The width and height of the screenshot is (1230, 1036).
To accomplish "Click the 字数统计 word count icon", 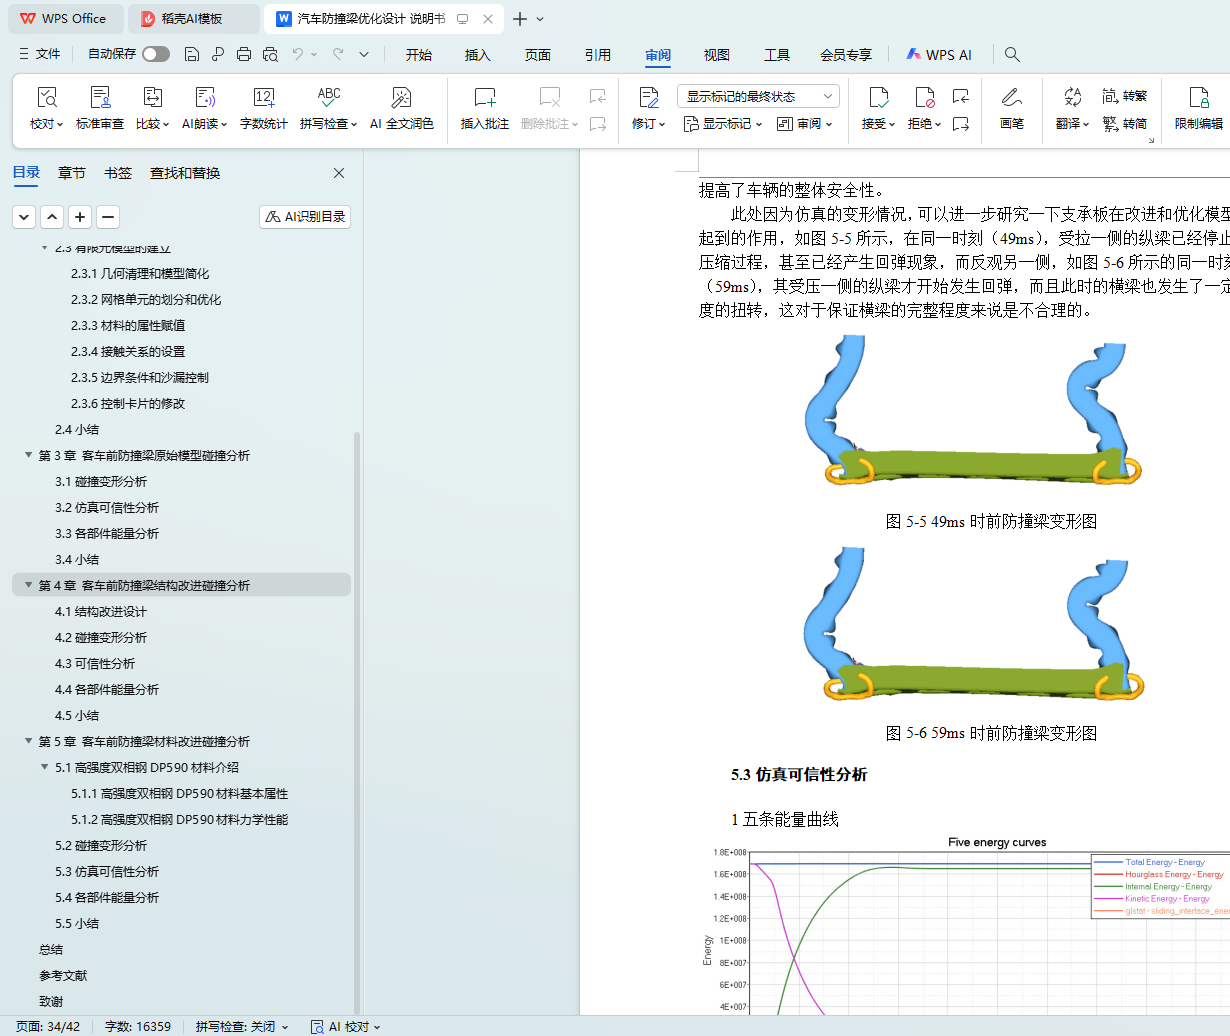I will tap(263, 98).
